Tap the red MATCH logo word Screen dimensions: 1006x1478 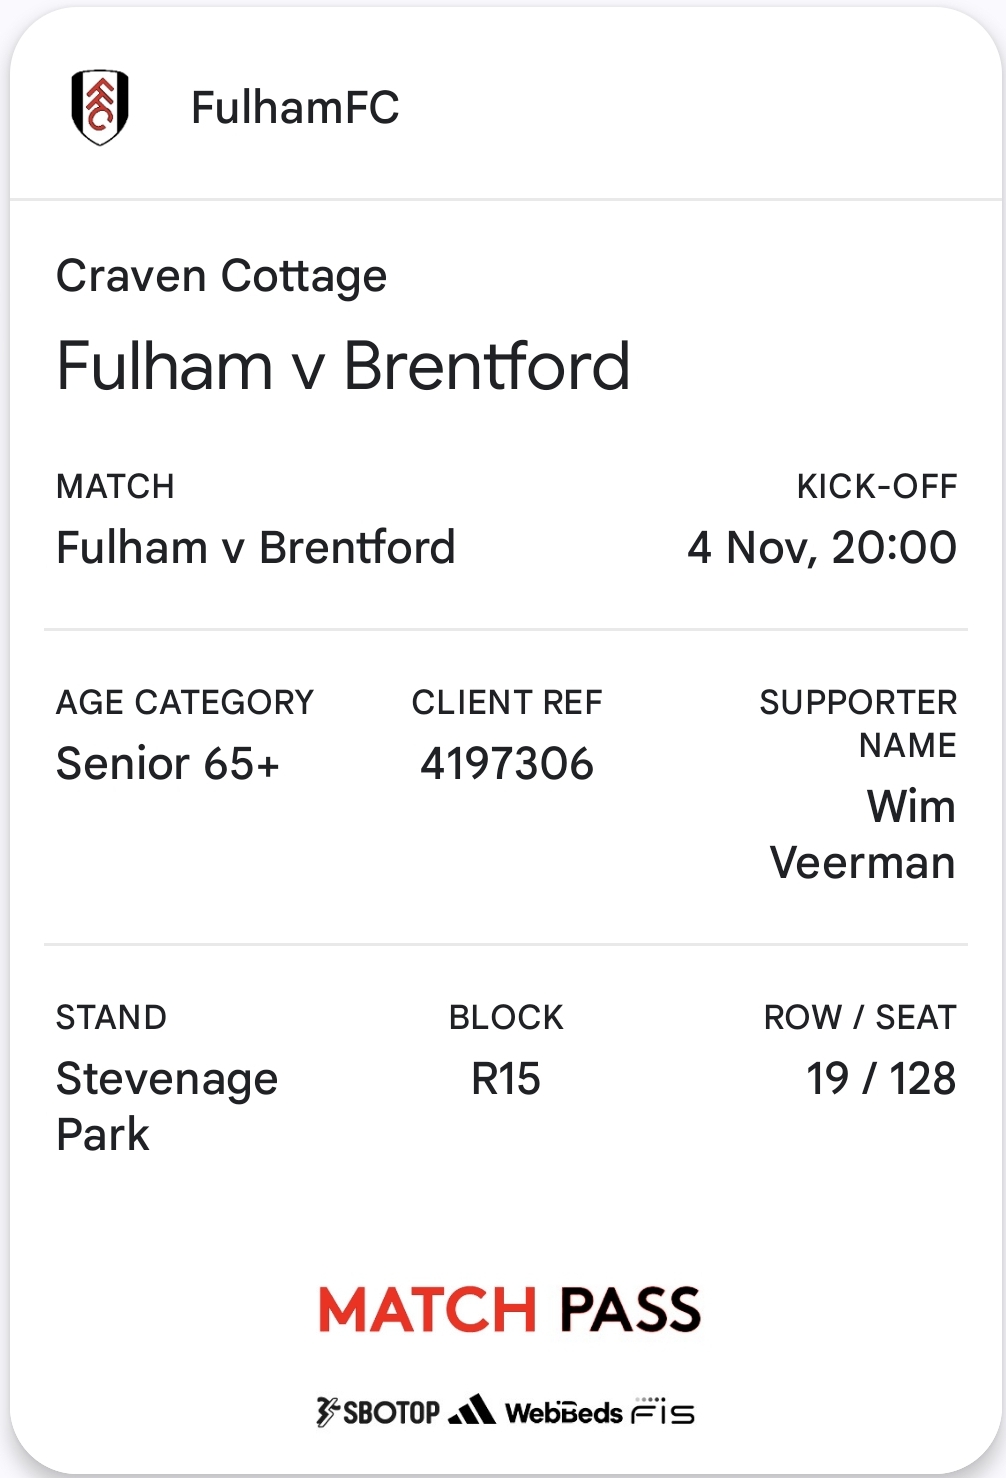[x=428, y=1310]
